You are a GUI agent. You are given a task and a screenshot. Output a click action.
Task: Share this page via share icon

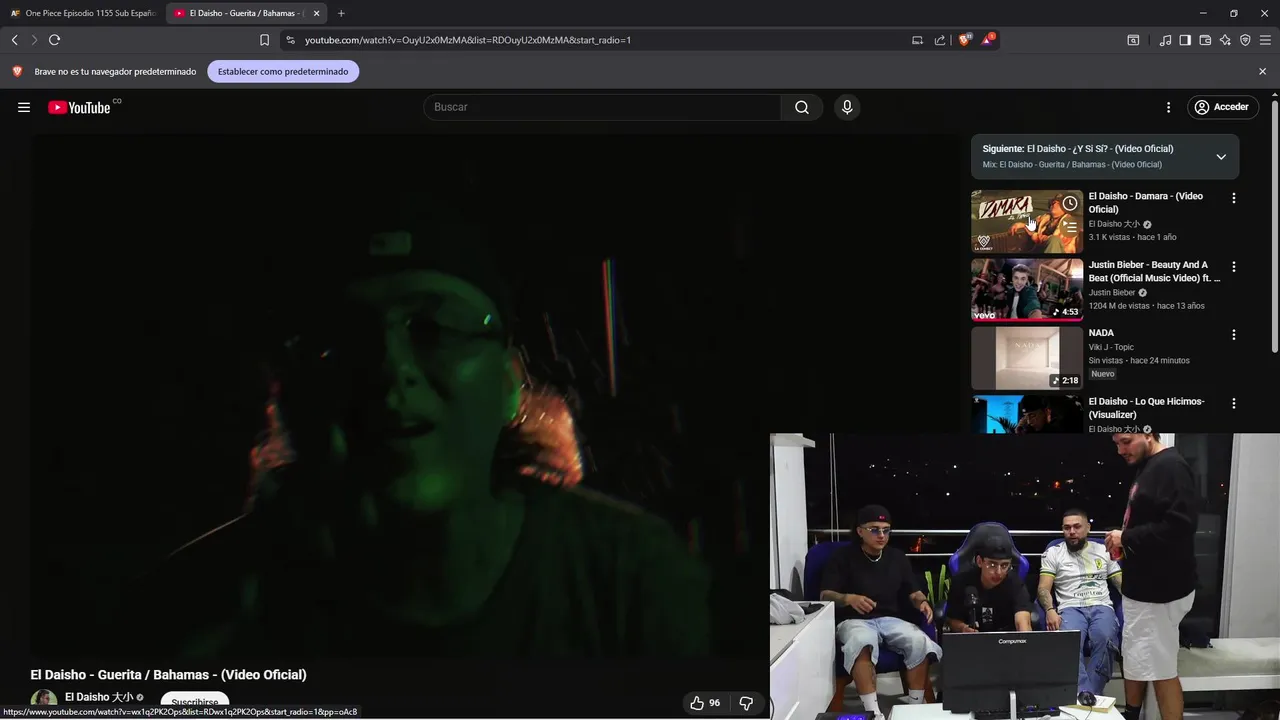[940, 40]
